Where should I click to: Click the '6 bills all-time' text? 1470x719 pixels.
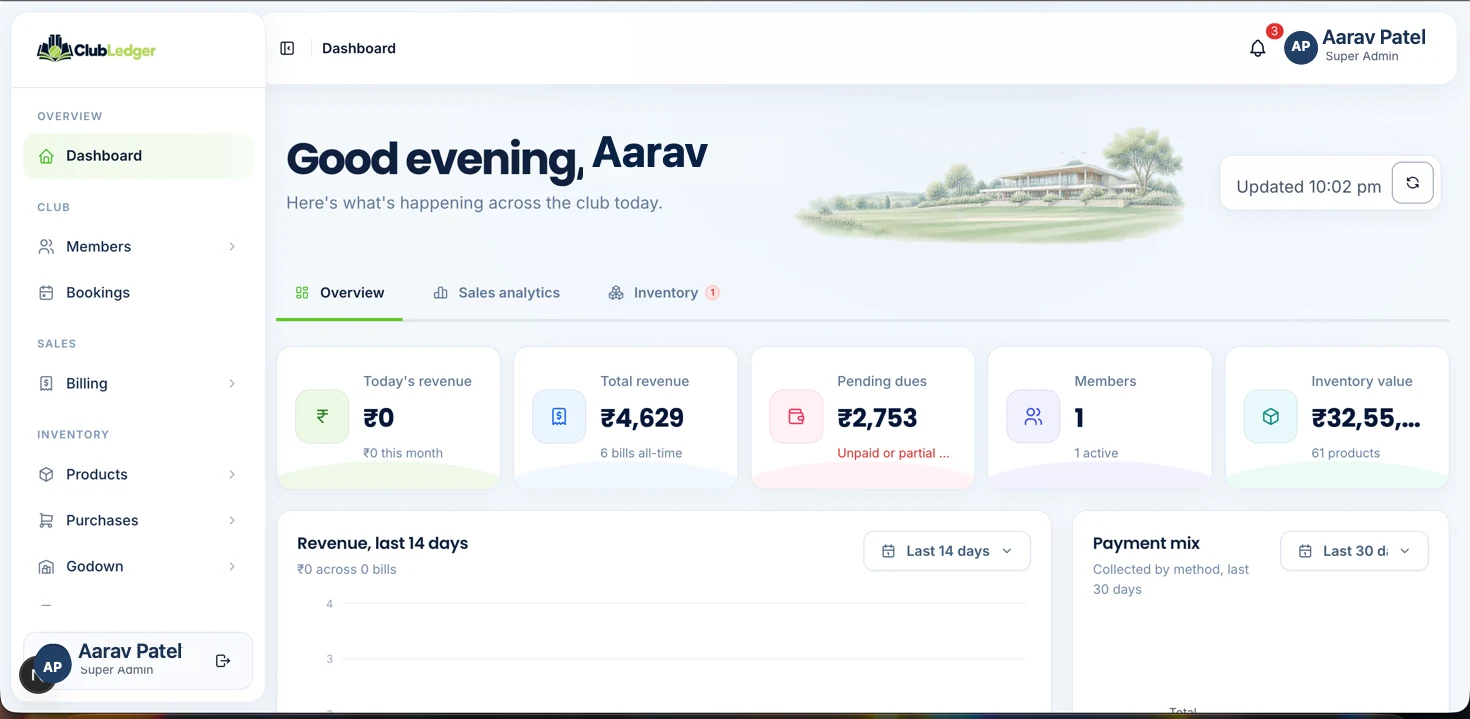tap(641, 453)
